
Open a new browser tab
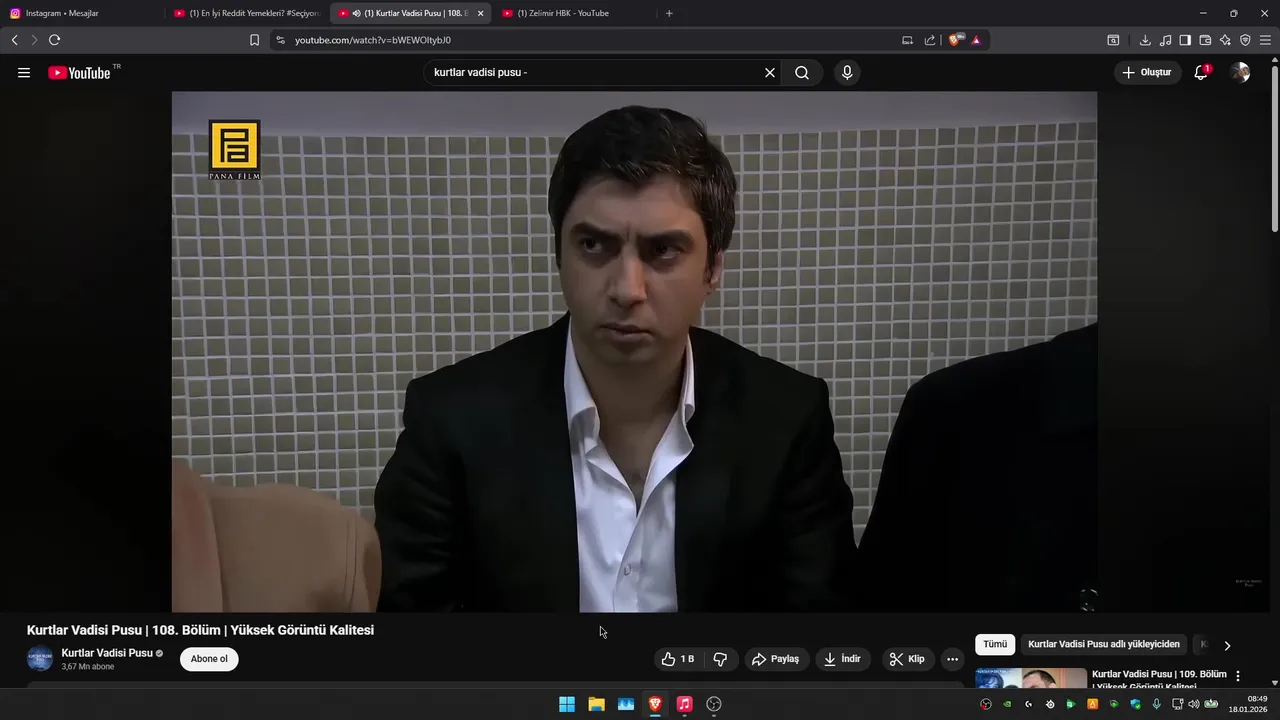click(x=669, y=13)
